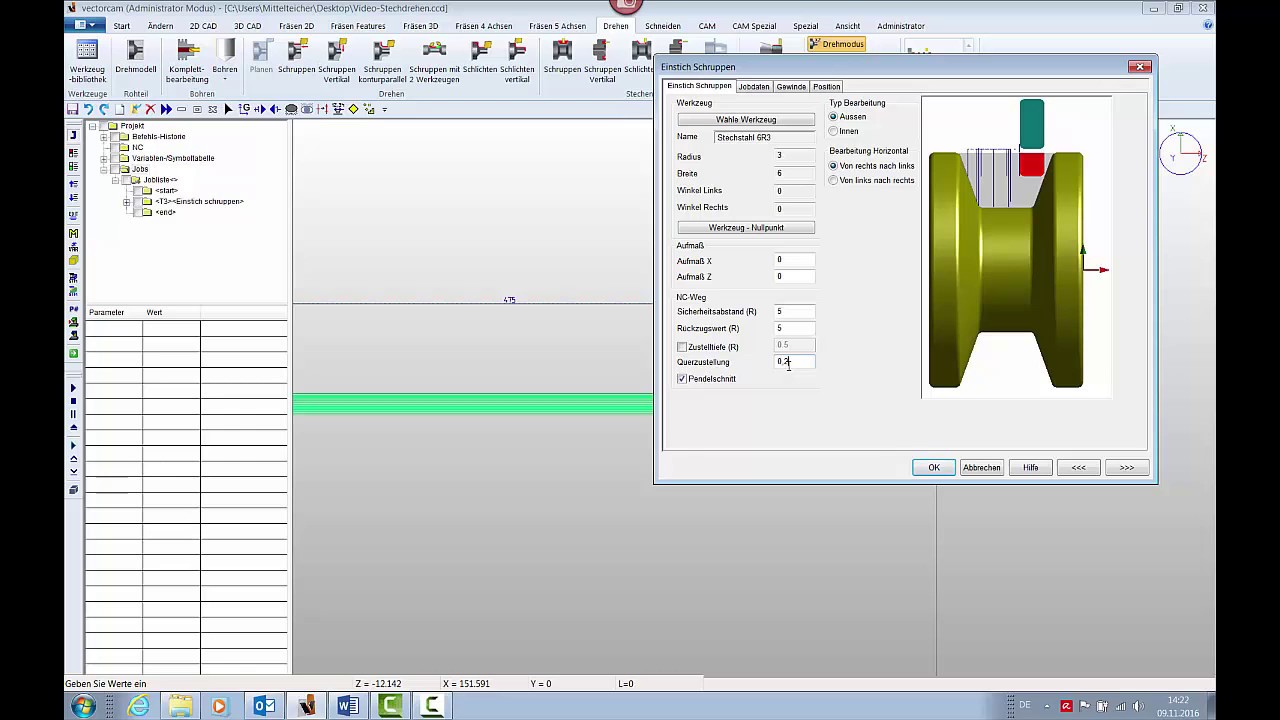Click the Querzustellung input field

pos(795,362)
